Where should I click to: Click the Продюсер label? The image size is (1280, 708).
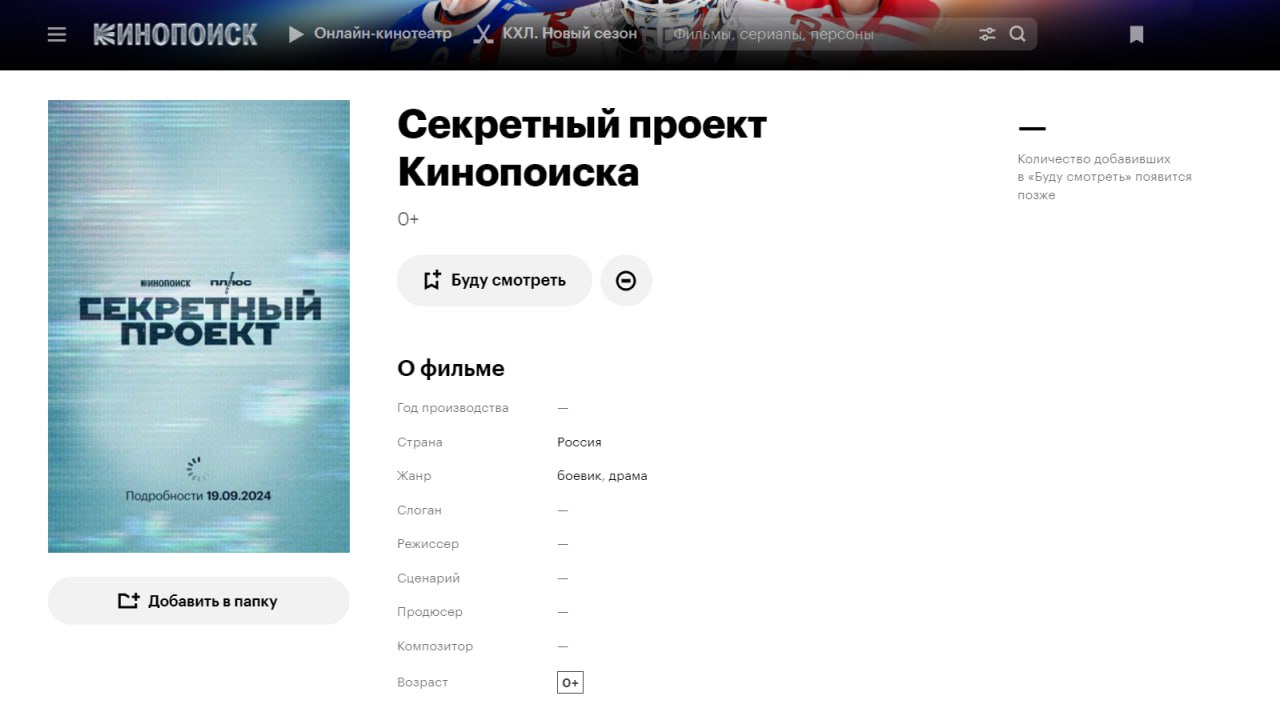point(430,612)
